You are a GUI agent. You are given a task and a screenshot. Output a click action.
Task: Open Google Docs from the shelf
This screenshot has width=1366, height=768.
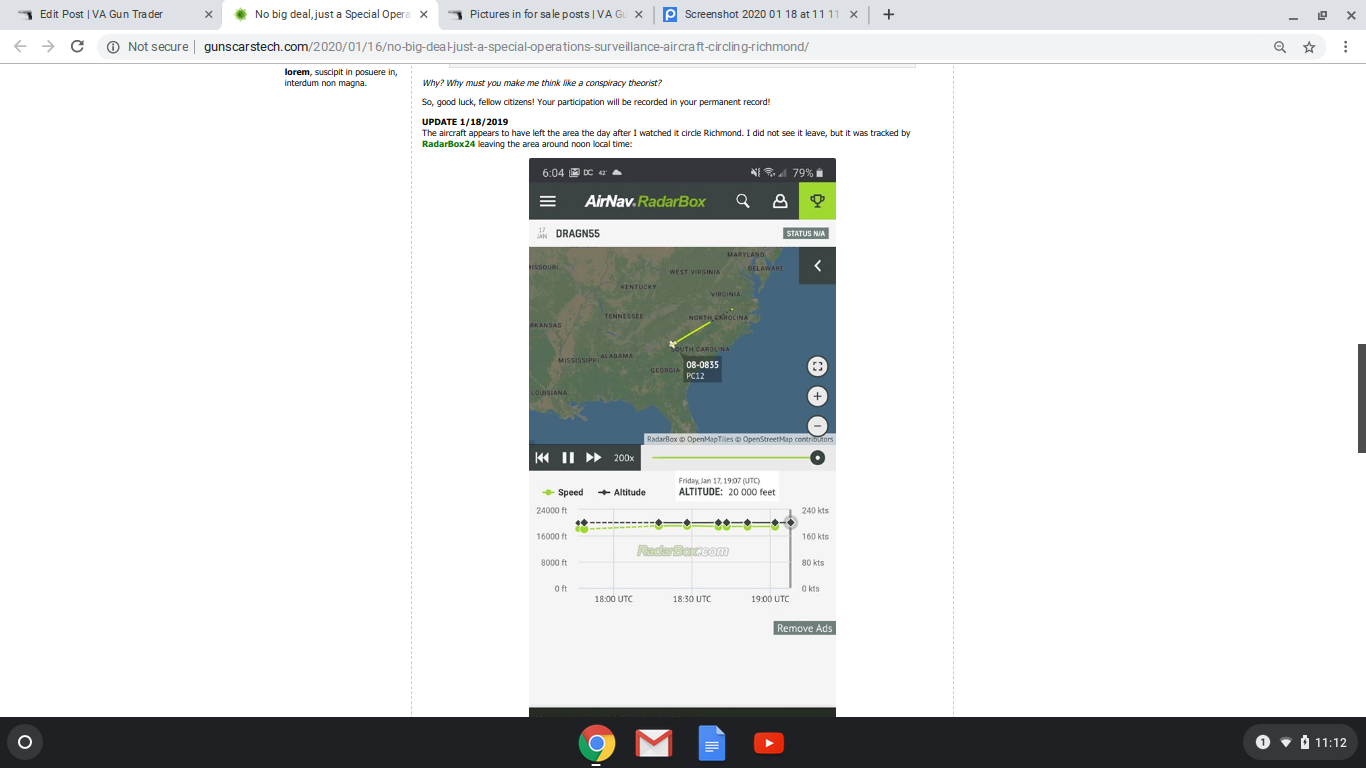click(711, 743)
